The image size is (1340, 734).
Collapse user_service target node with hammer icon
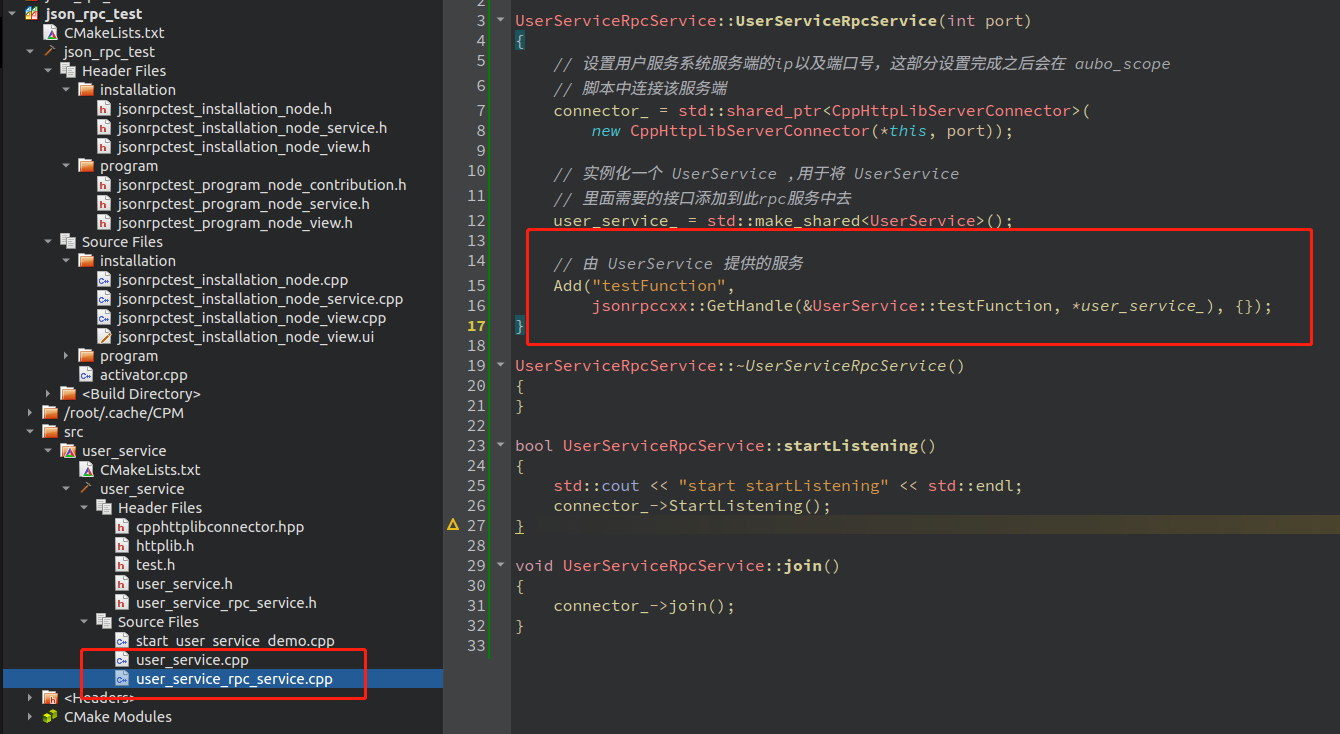click(66, 489)
